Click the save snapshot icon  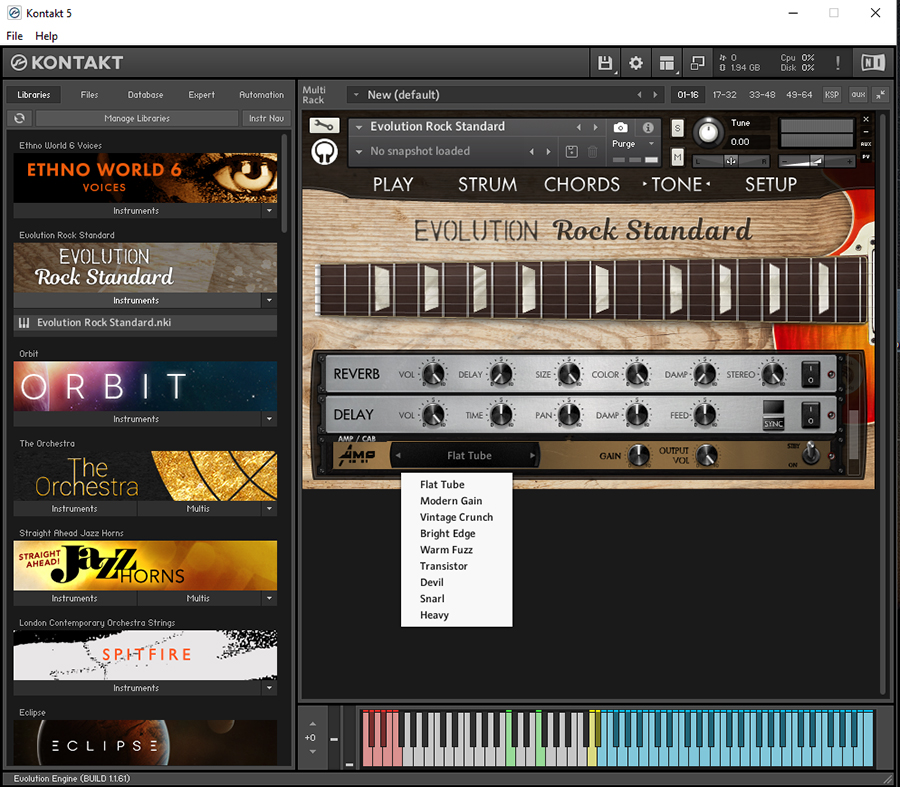pyautogui.click(x=572, y=152)
